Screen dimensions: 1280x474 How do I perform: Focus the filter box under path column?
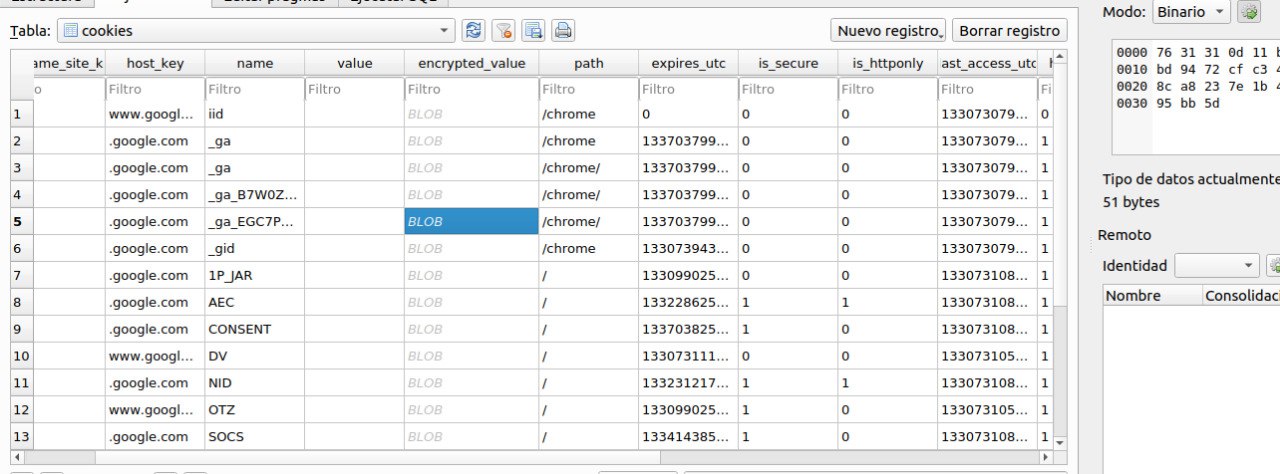click(588, 89)
